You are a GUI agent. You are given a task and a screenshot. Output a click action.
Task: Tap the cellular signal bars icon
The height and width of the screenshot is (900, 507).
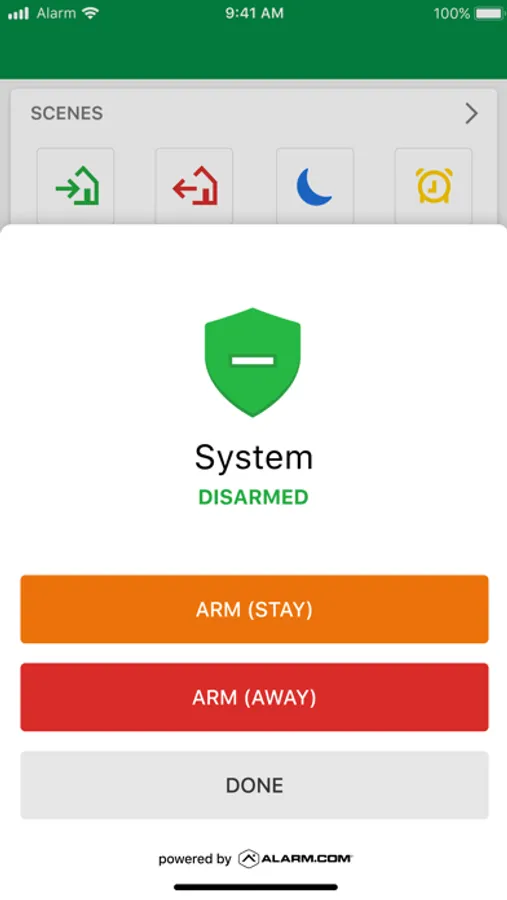pos(18,14)
